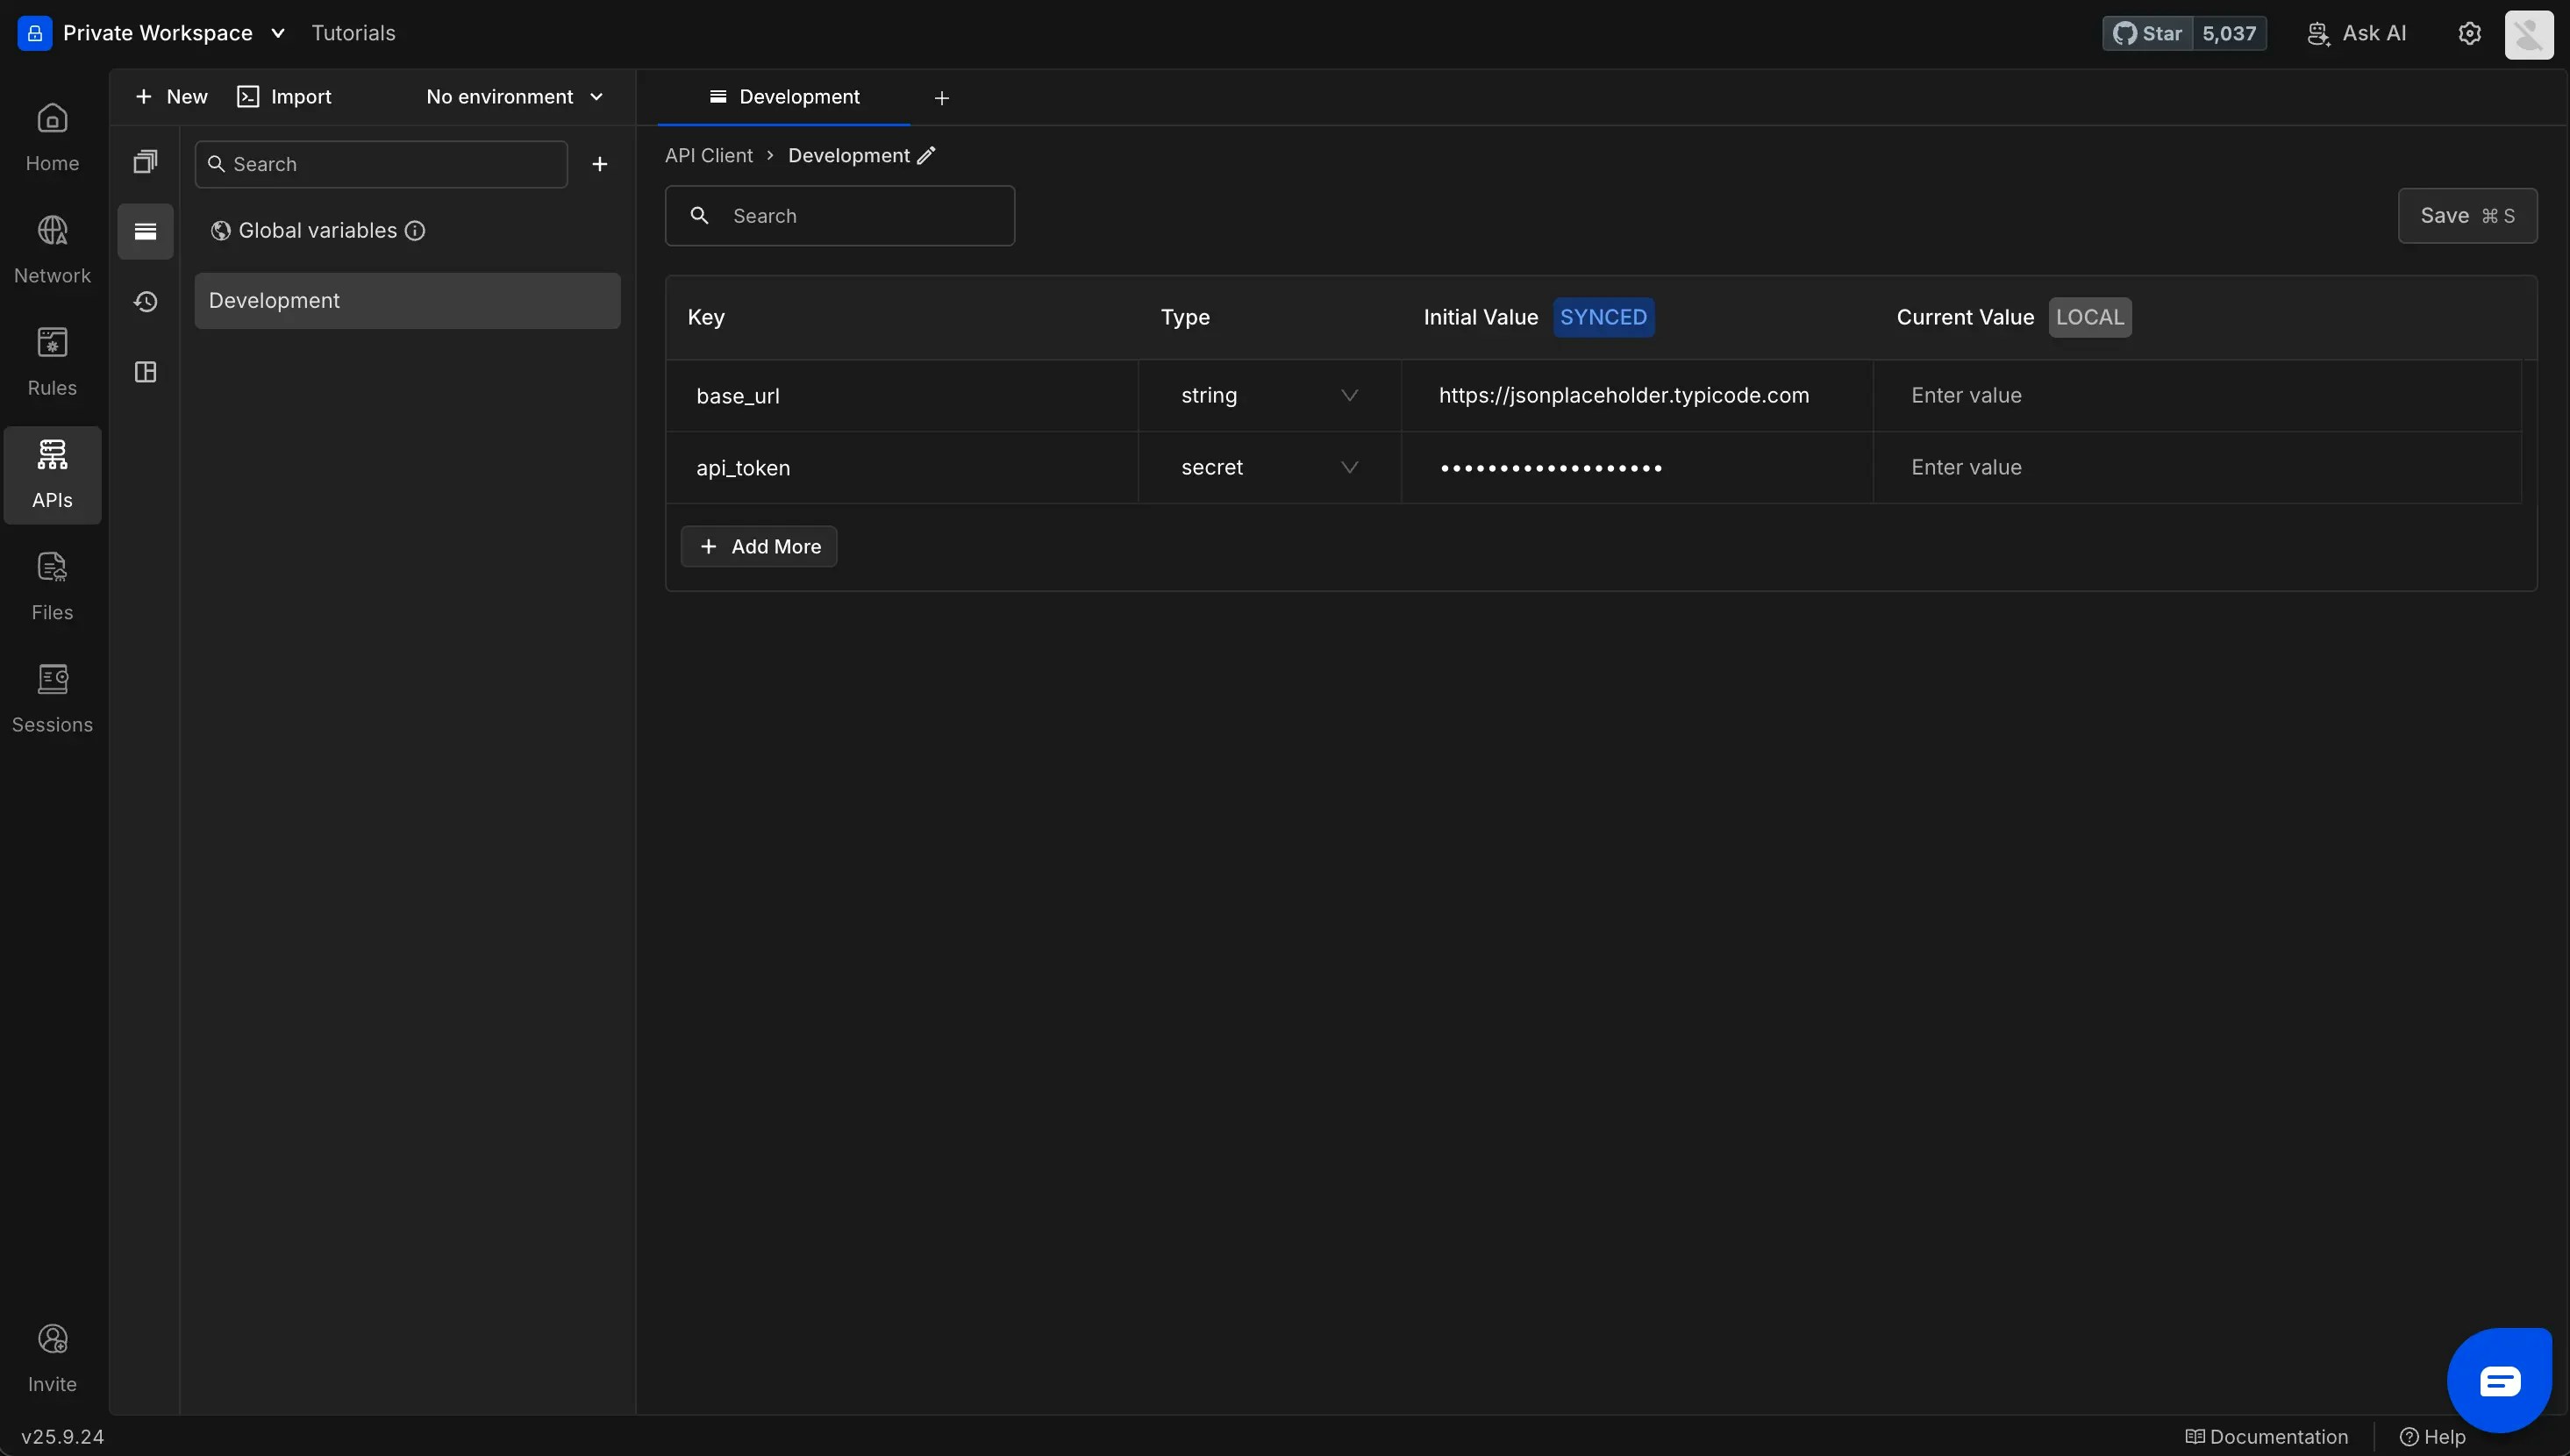Expand the No environment selector
The width and height of the screenshot is (2570, 1456).
pyautogui.click(x=514, y=97)
